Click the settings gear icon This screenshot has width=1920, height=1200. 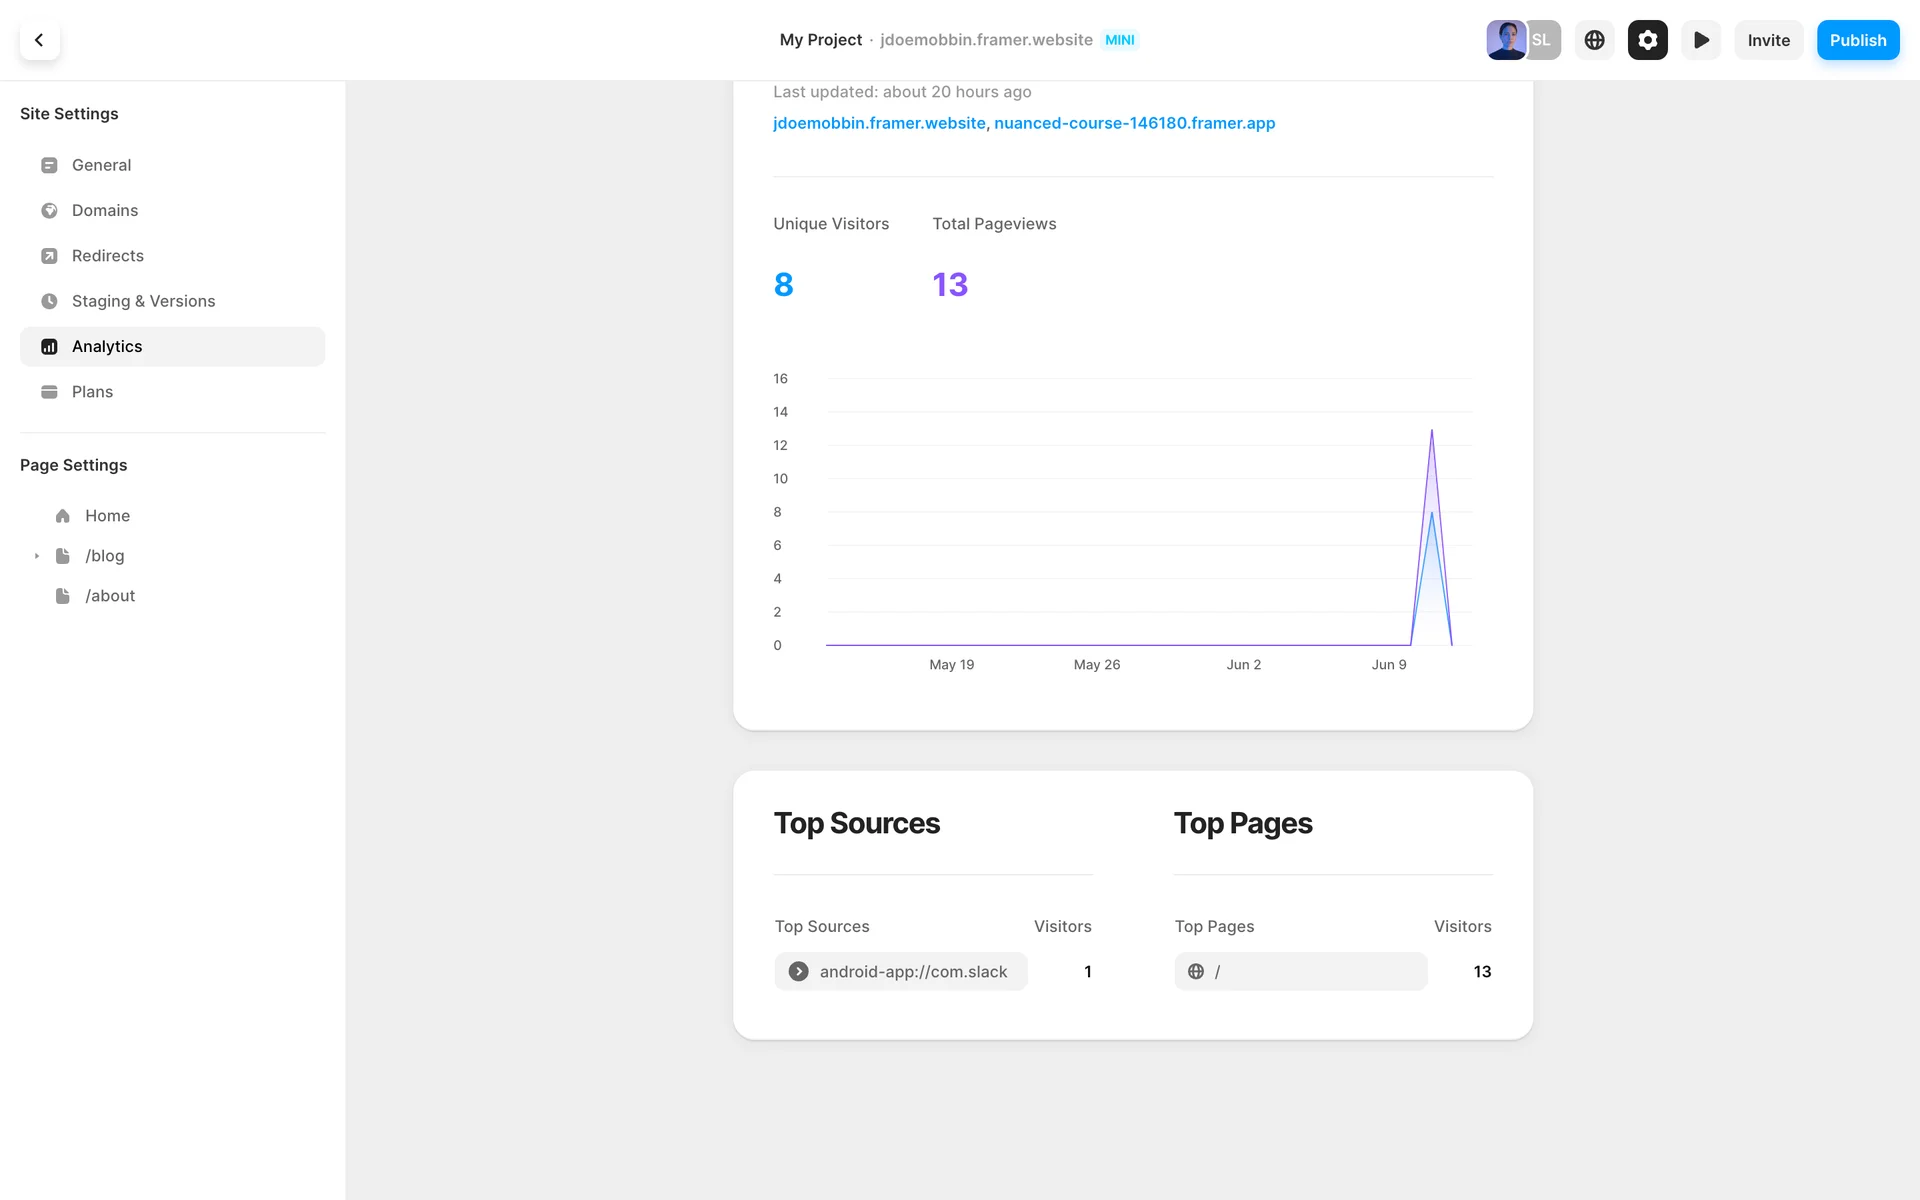[1647, 40]
